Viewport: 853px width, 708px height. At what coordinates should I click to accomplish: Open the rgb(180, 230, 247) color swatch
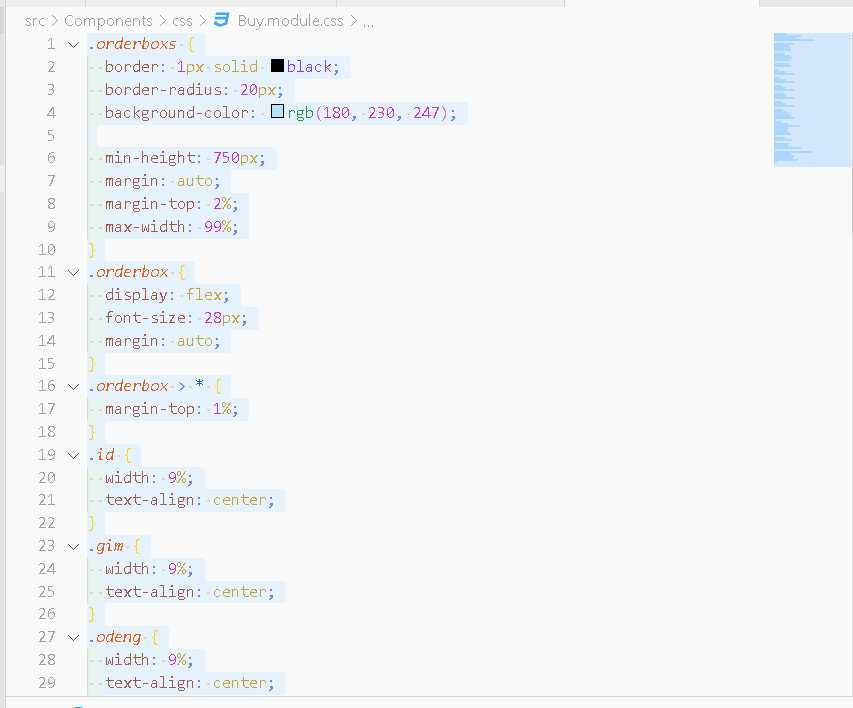(x=277, y=112)
